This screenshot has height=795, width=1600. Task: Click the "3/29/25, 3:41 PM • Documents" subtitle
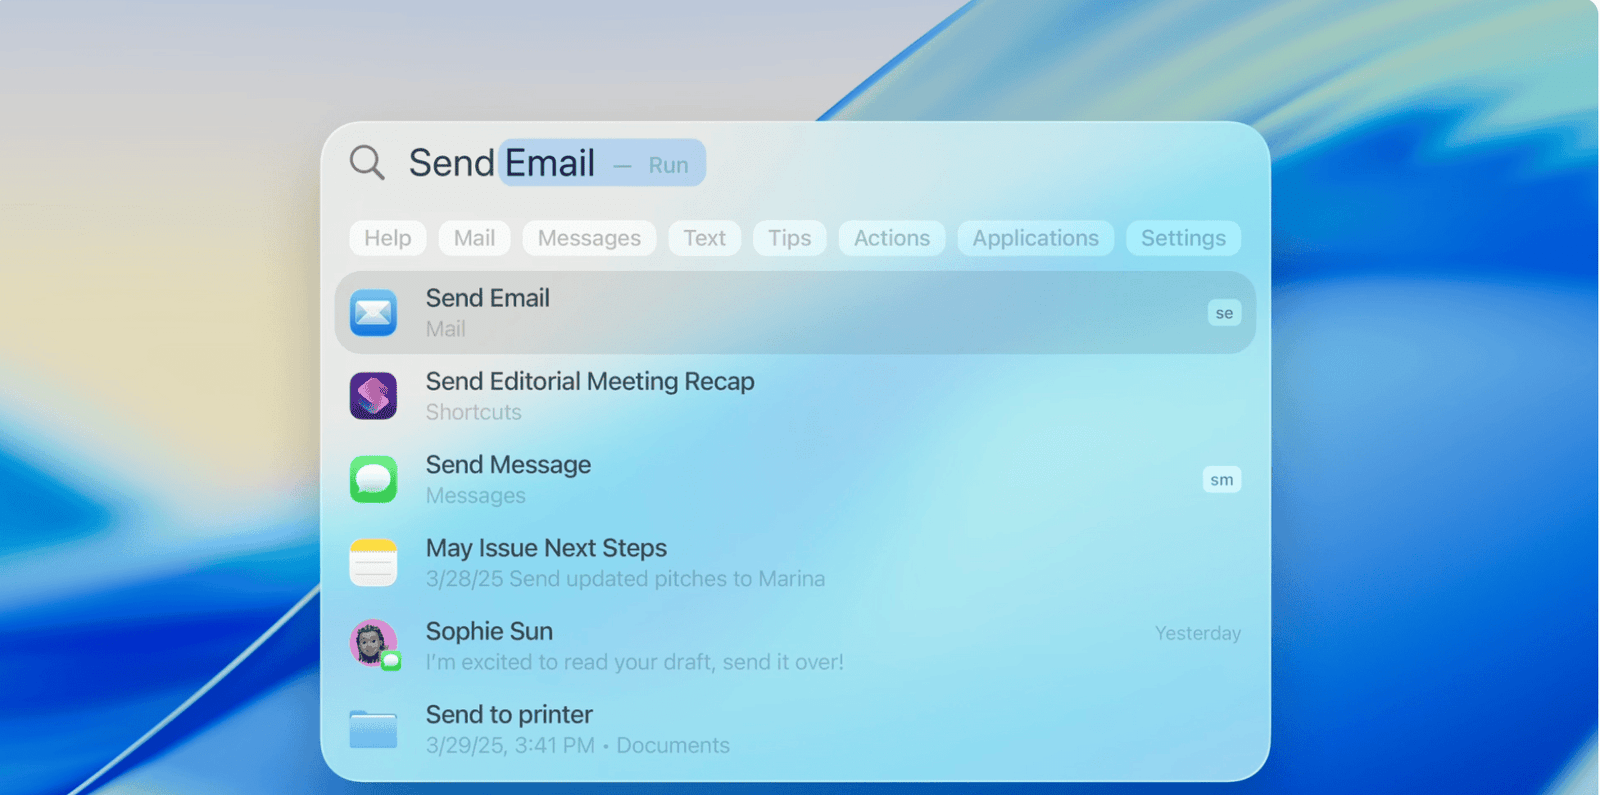(x=578, y=745)
